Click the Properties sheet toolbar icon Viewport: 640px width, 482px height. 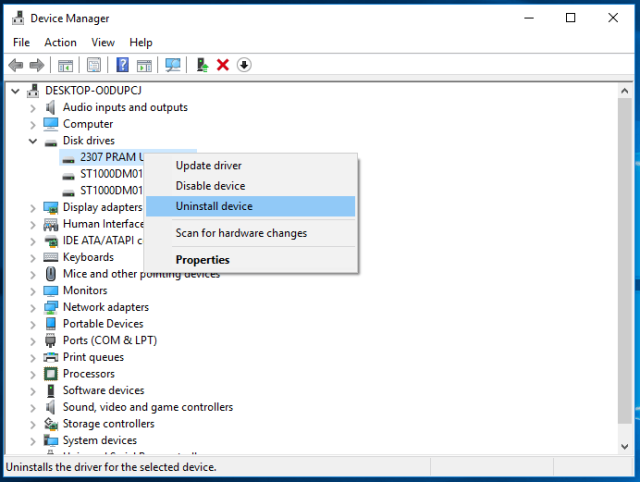click(94, 65)
